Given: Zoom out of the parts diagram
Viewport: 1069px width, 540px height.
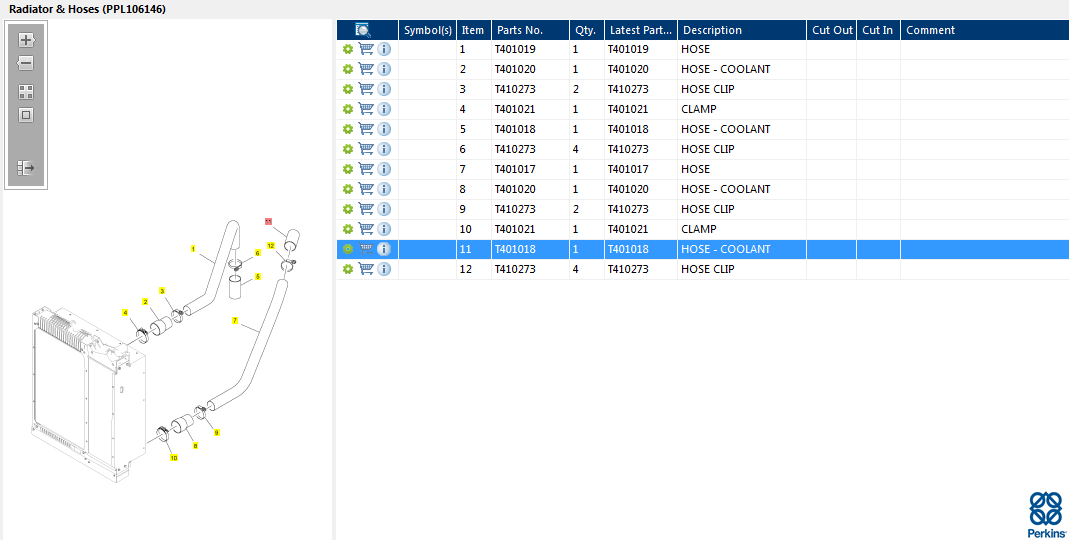Looking at the screenshot, I should click(26, 63).
